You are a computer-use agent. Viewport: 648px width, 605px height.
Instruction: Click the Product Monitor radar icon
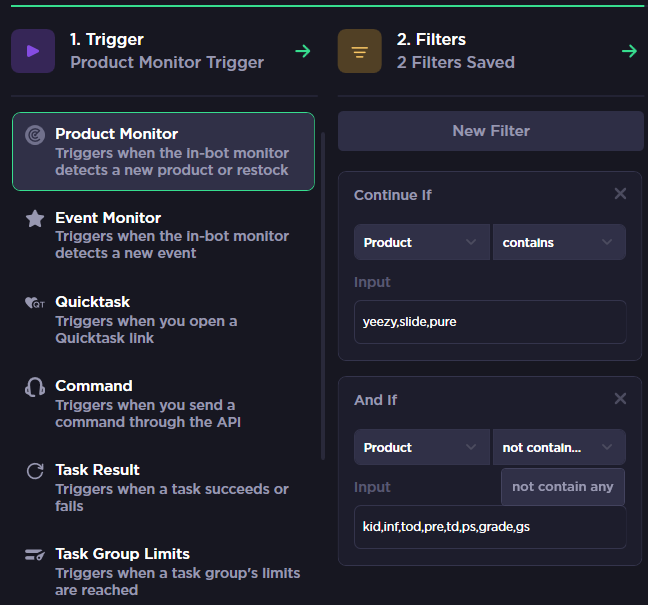(x=35, y=135)
